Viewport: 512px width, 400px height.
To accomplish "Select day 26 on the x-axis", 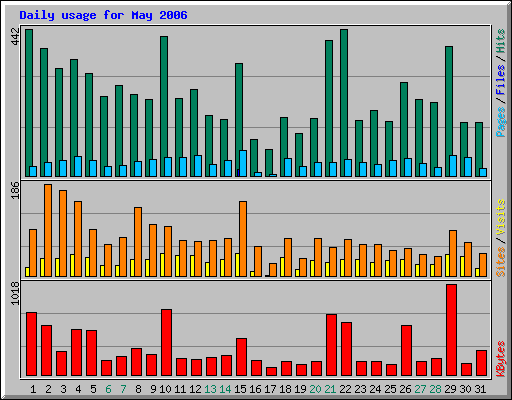I will tap(405, 389).
